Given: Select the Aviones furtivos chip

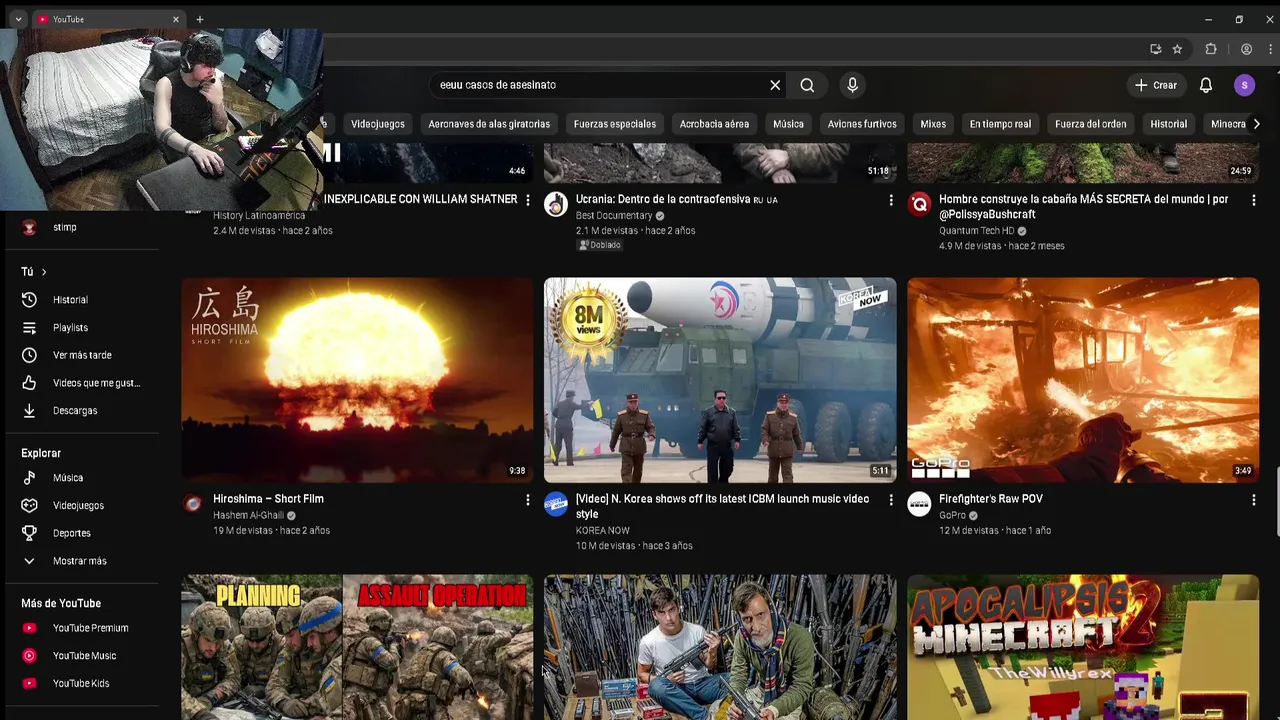Looking at the screenshot, I should point(862,124).
